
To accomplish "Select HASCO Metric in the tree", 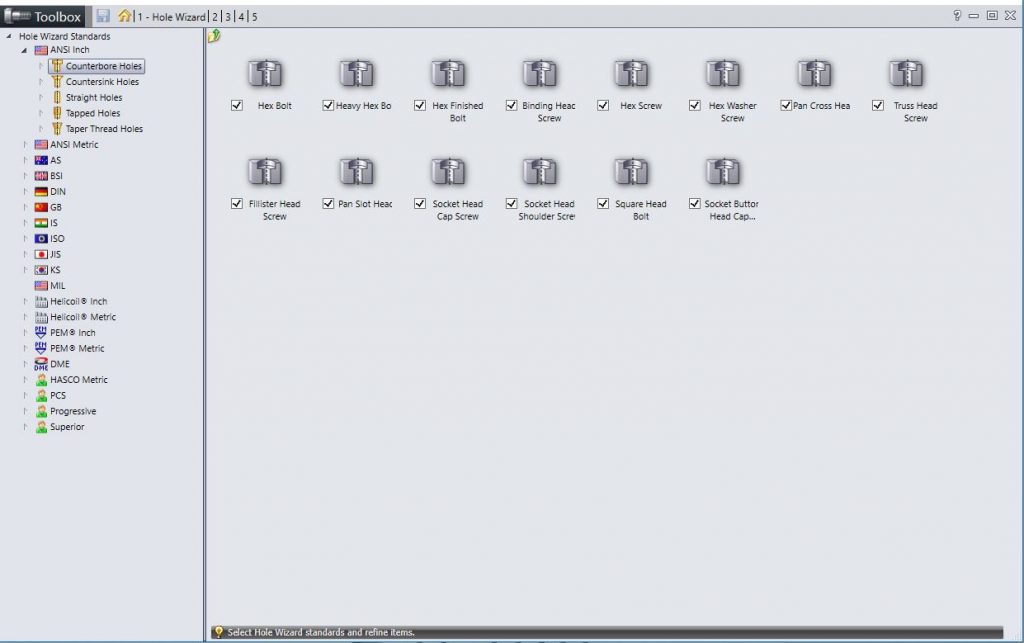I will pos(78,379).
